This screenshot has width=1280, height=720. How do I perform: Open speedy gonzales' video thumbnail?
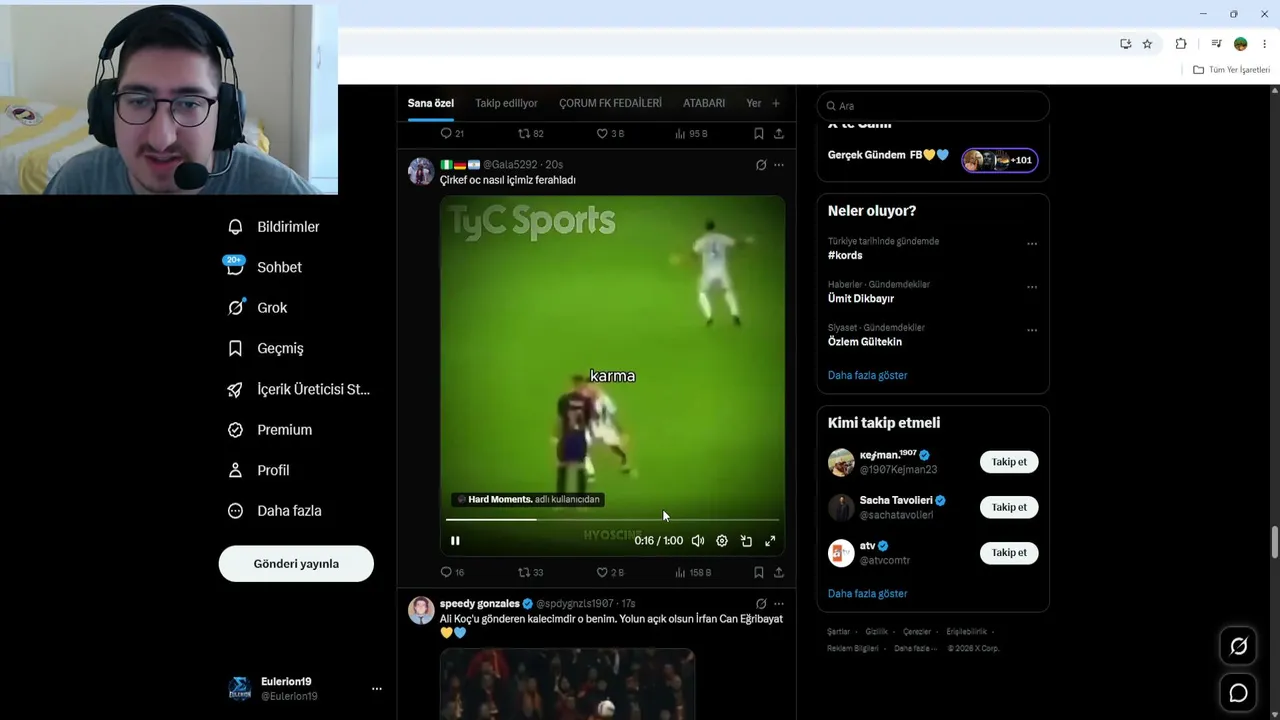(x=567, y=684)
